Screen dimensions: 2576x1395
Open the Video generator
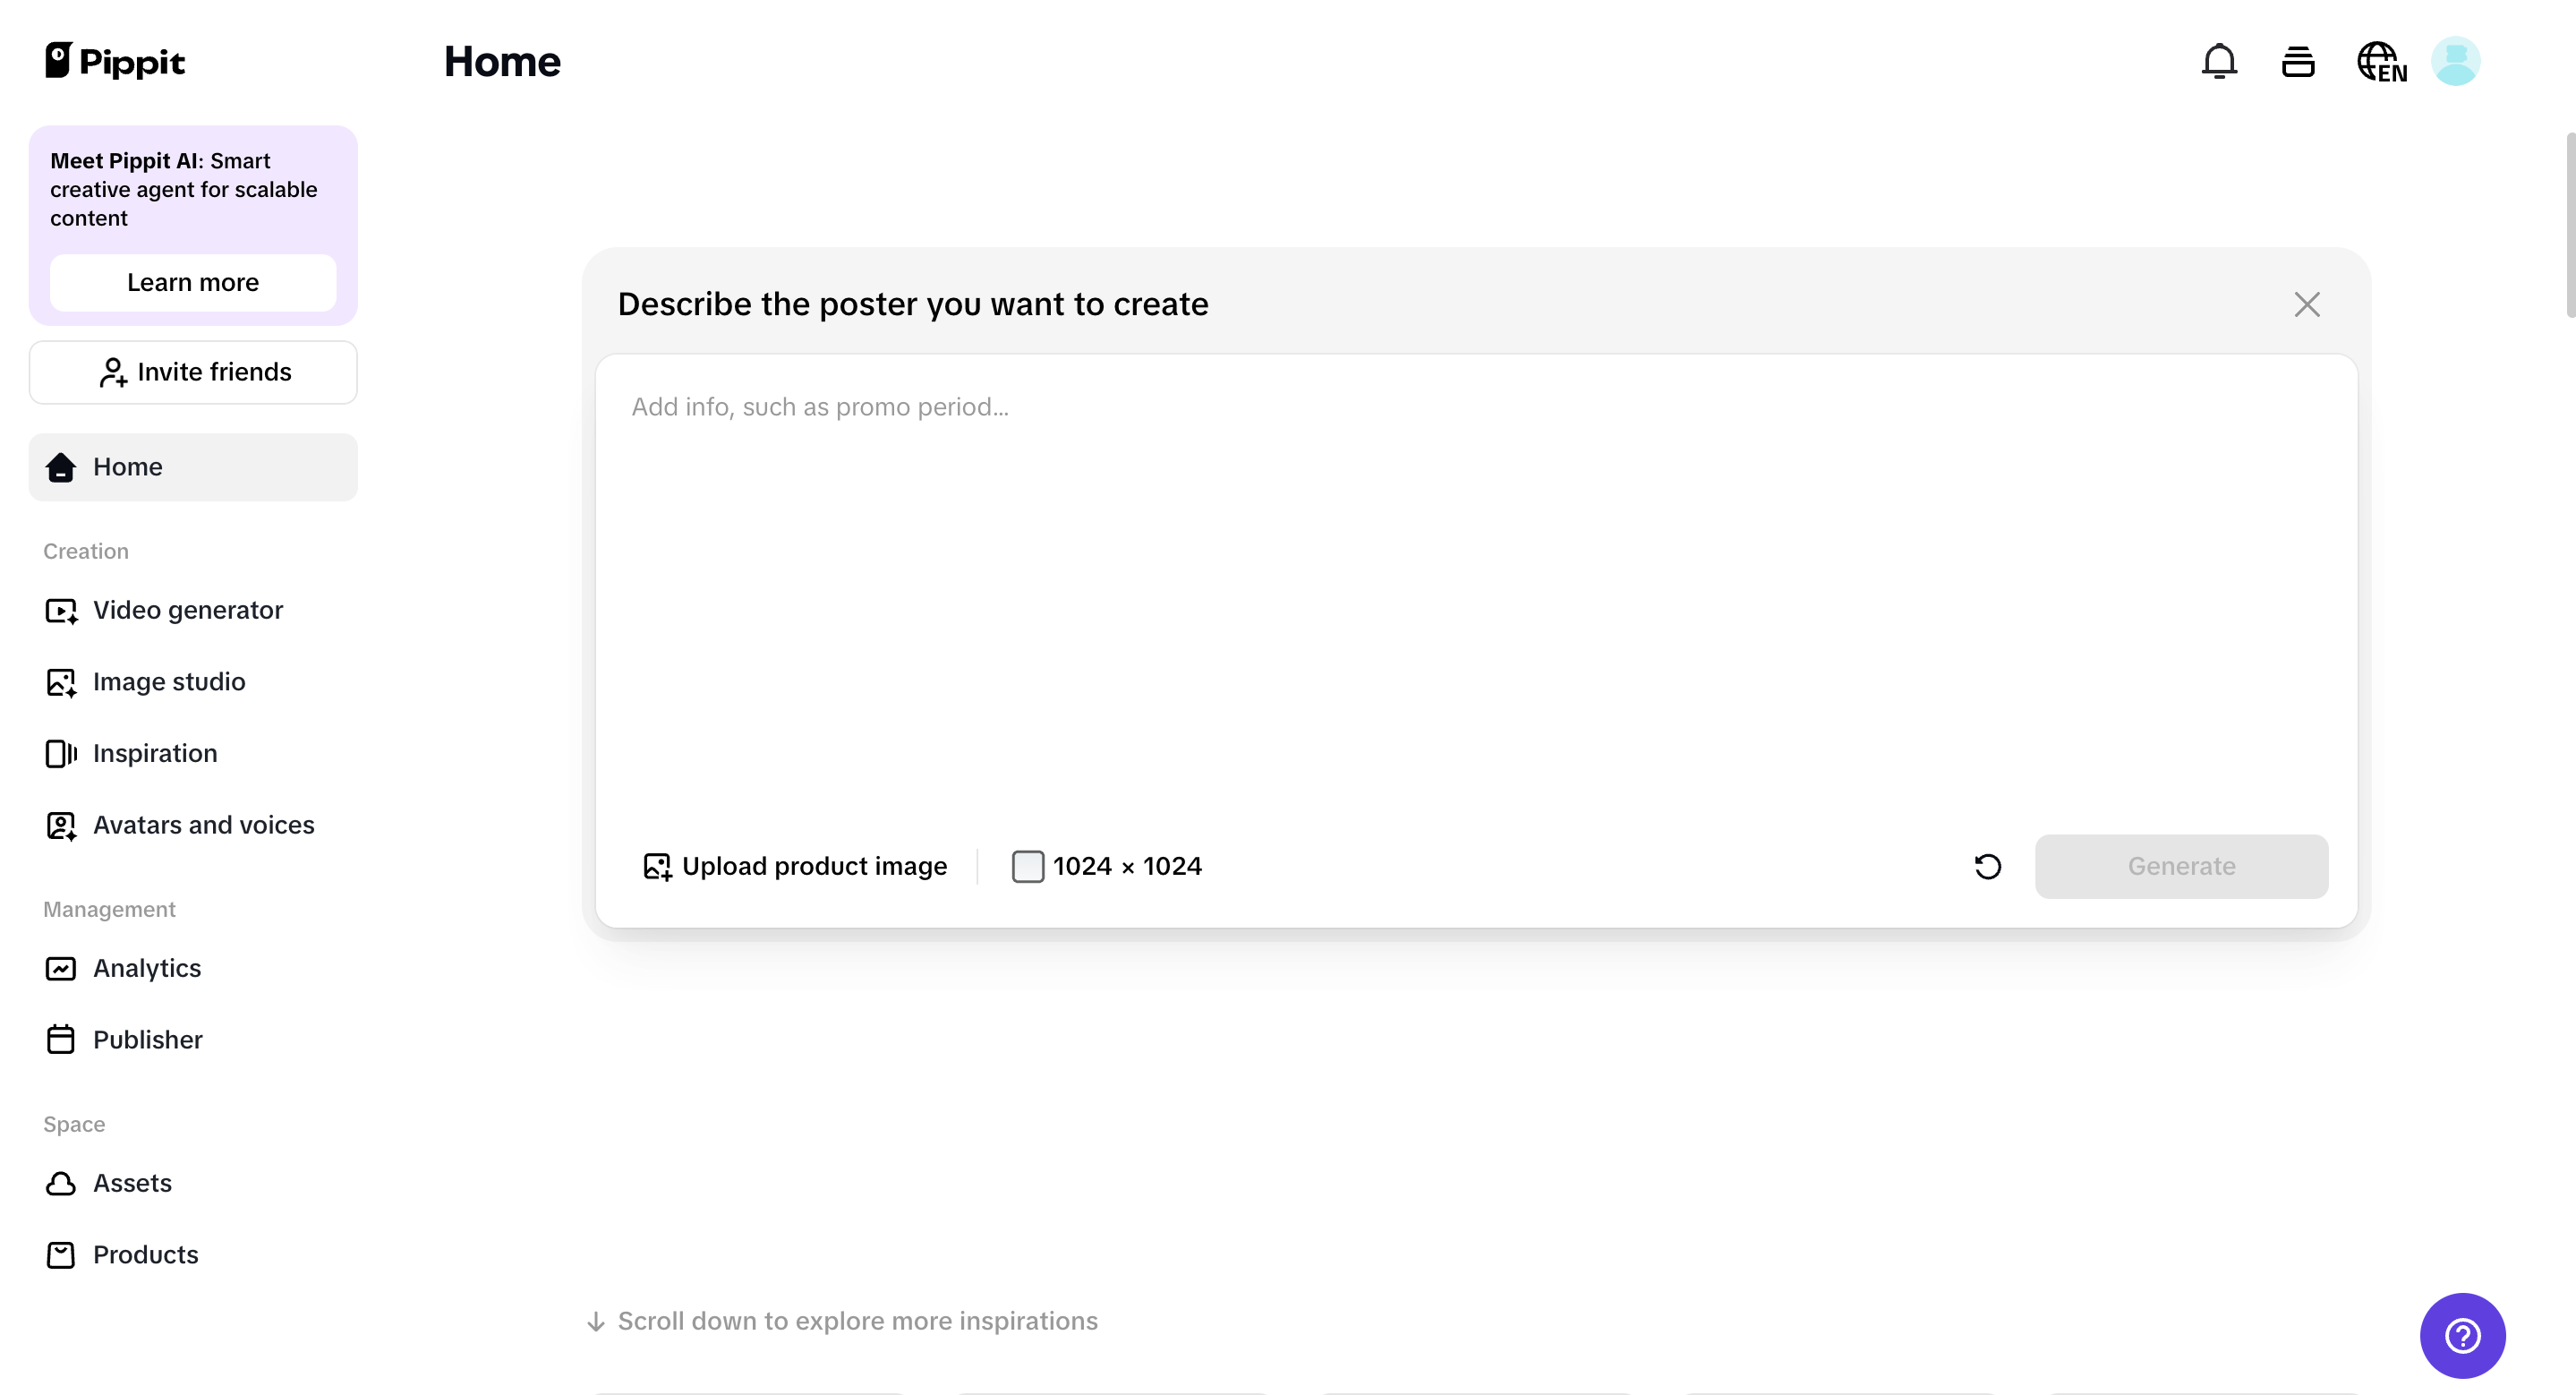pyautogui.click(x=187, y=610)
